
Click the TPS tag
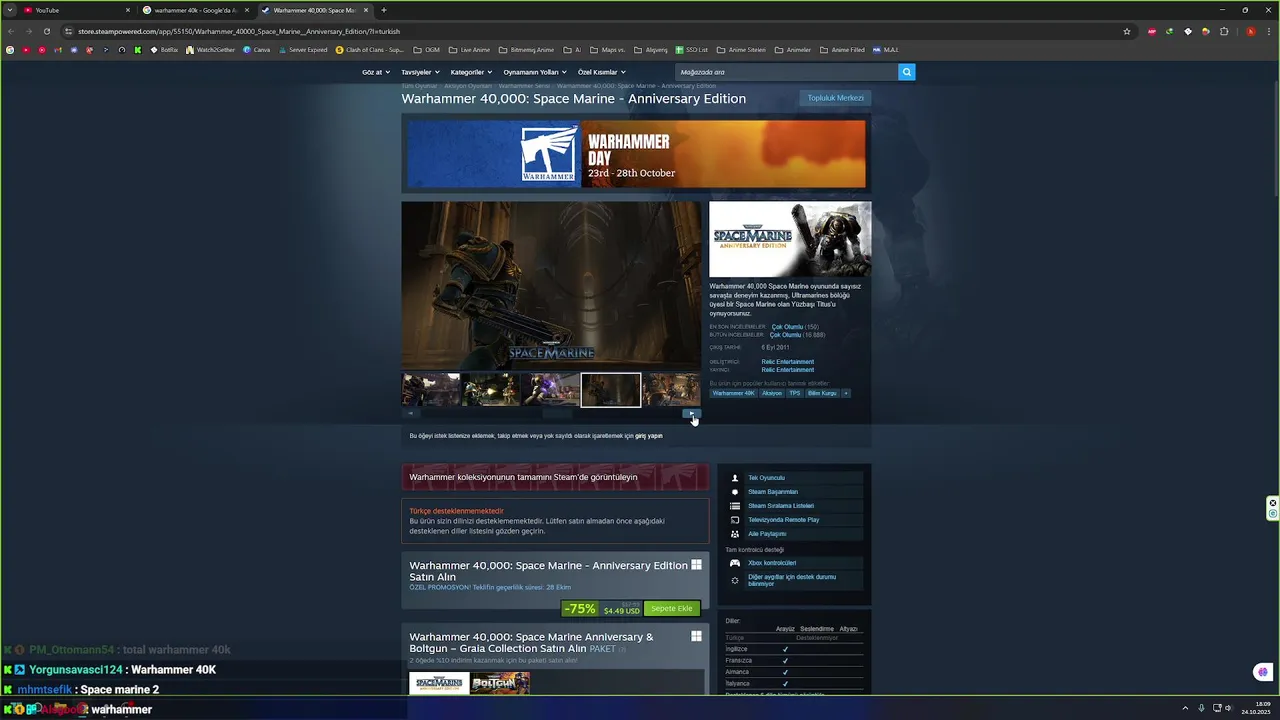pos(795,393)
